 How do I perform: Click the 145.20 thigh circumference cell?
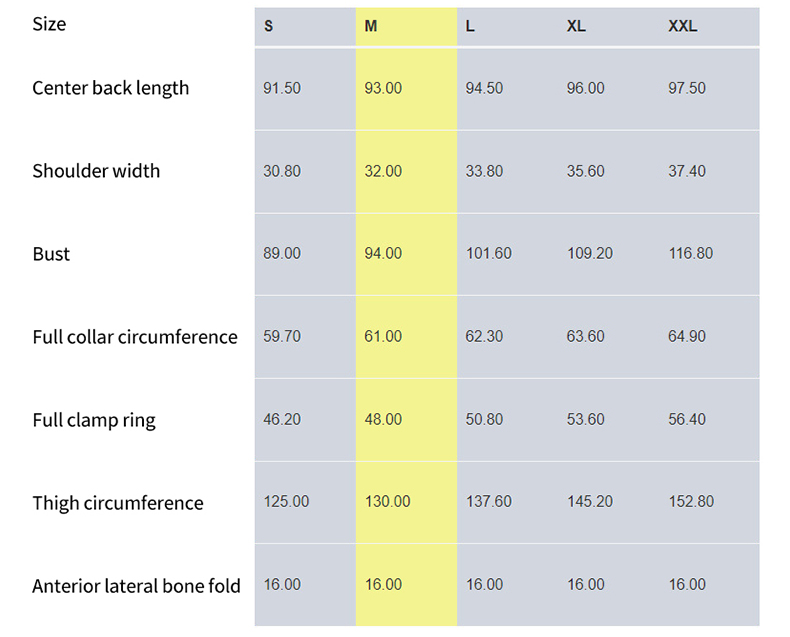(x=589, y=502)
